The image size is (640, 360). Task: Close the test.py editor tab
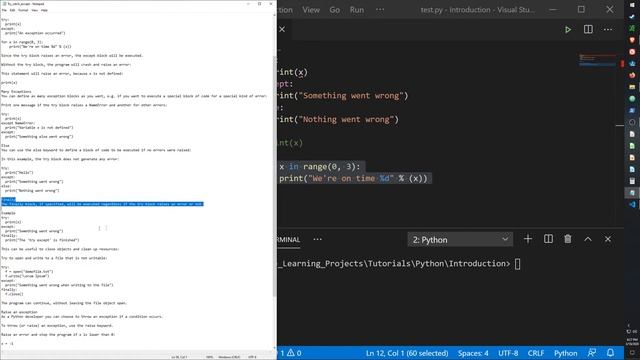pyautogui.click(x=282, y=29)
